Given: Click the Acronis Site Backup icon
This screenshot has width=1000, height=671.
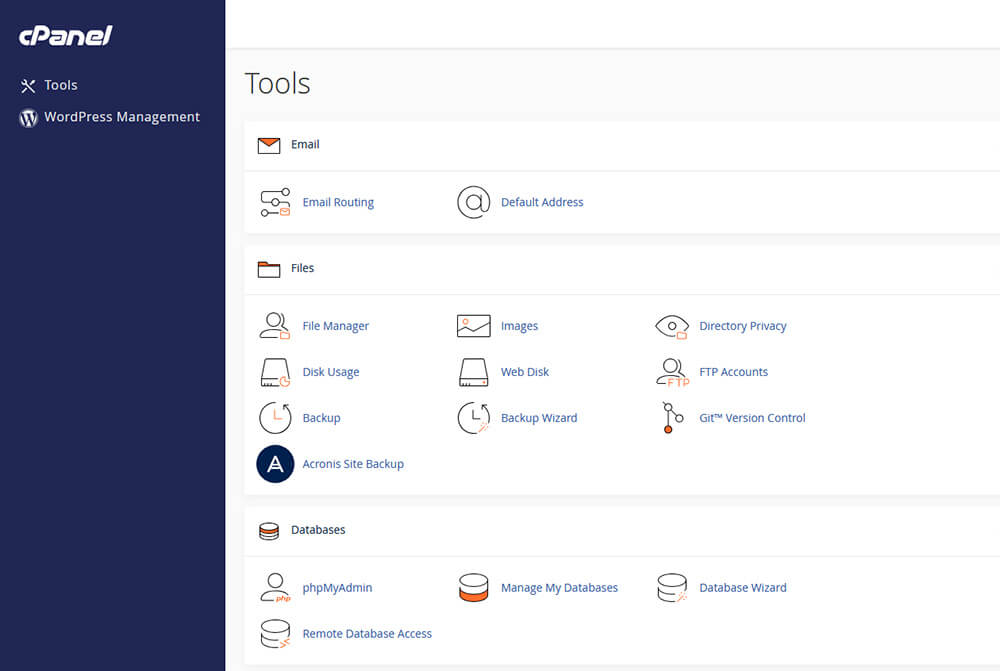Looking at the screenshot, I should [275, 464].
